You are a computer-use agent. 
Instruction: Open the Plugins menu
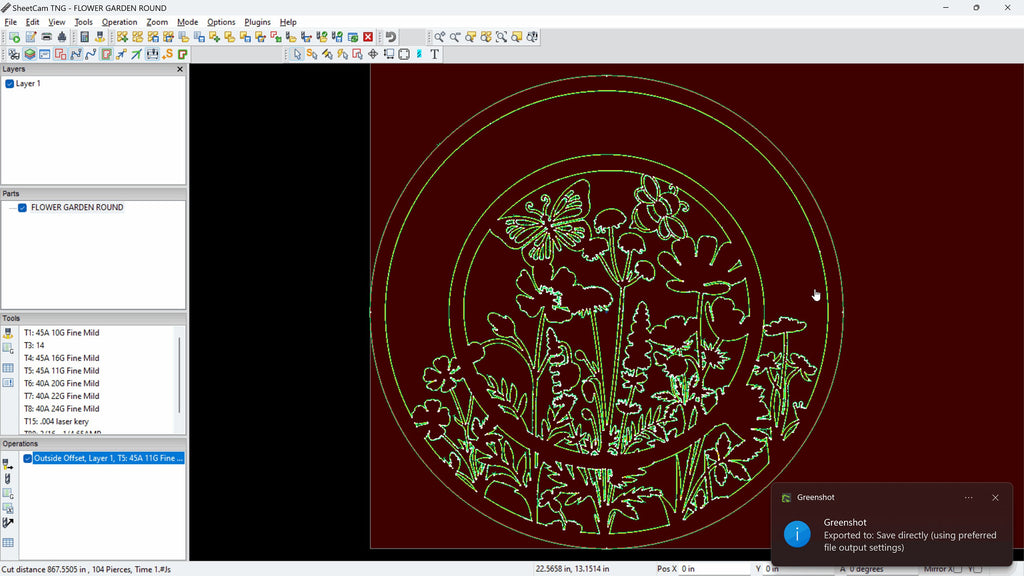pos(257,22)
